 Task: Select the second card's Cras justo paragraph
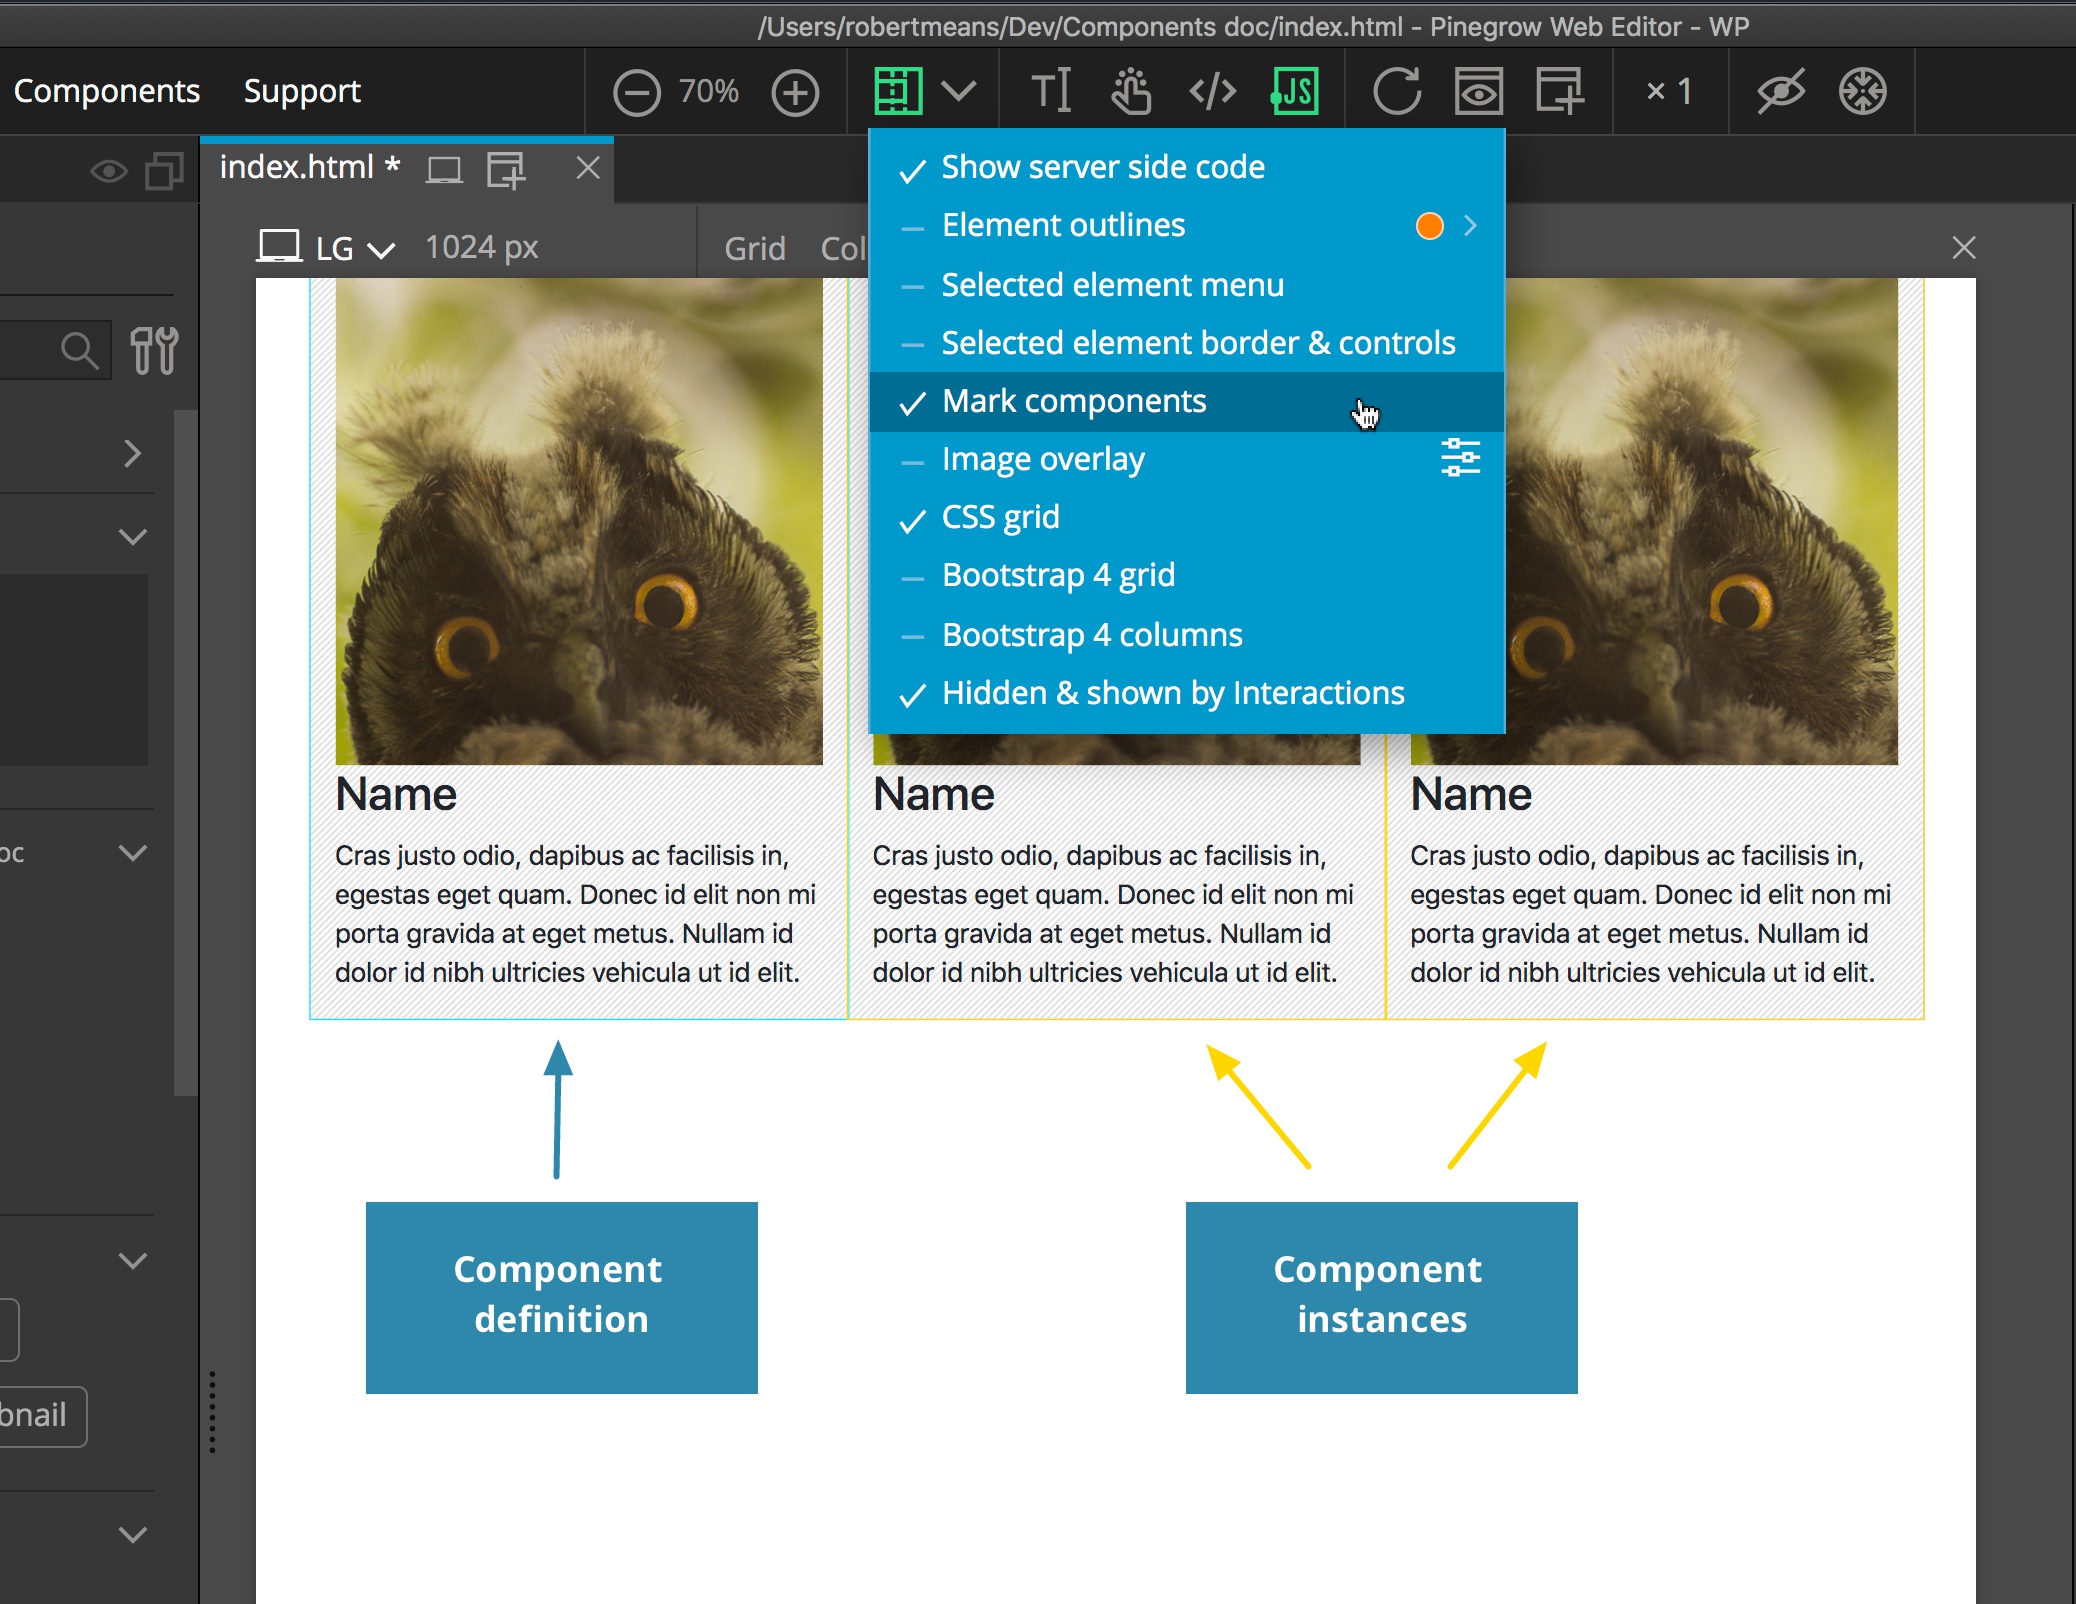(1114, 914)
